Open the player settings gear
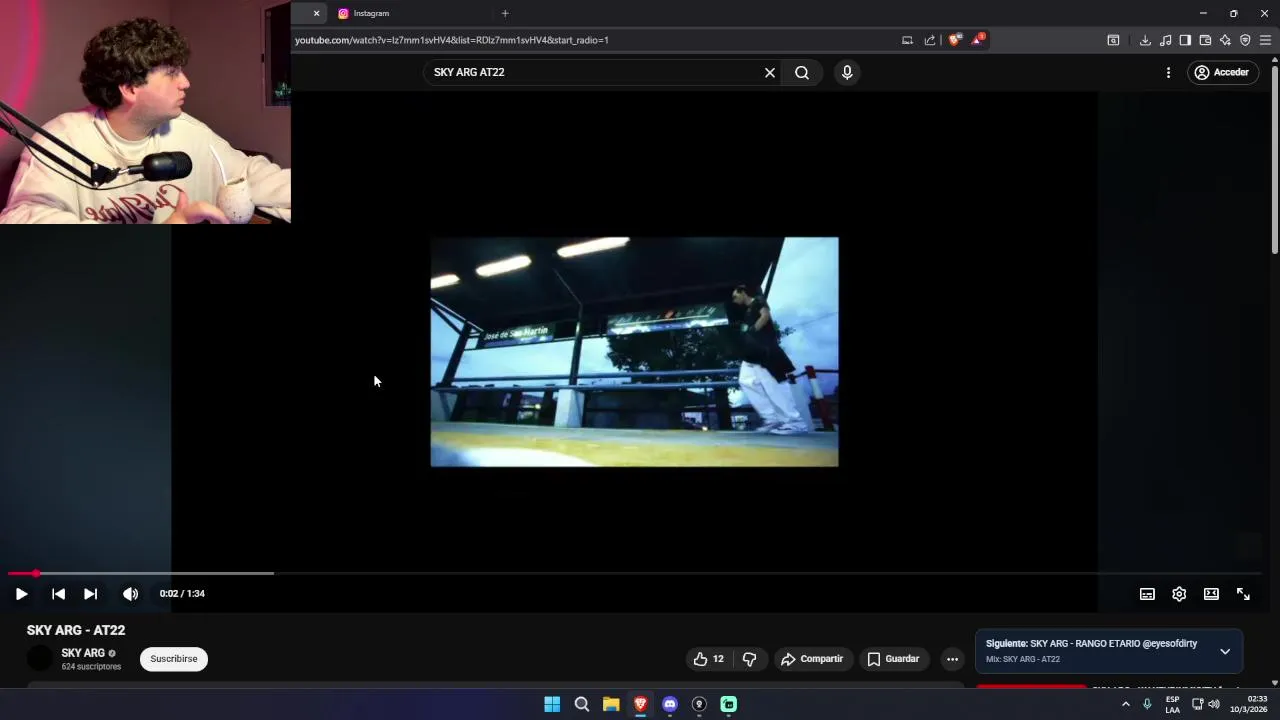This screenshot has height=720, width=1280. click(x=1179, y=594)
